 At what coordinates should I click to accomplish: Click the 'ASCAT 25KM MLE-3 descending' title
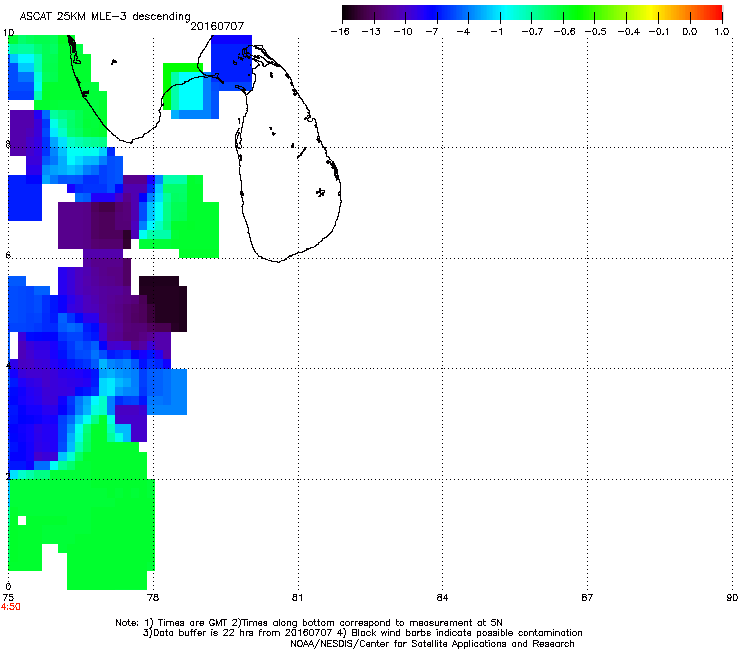point(105,17)
